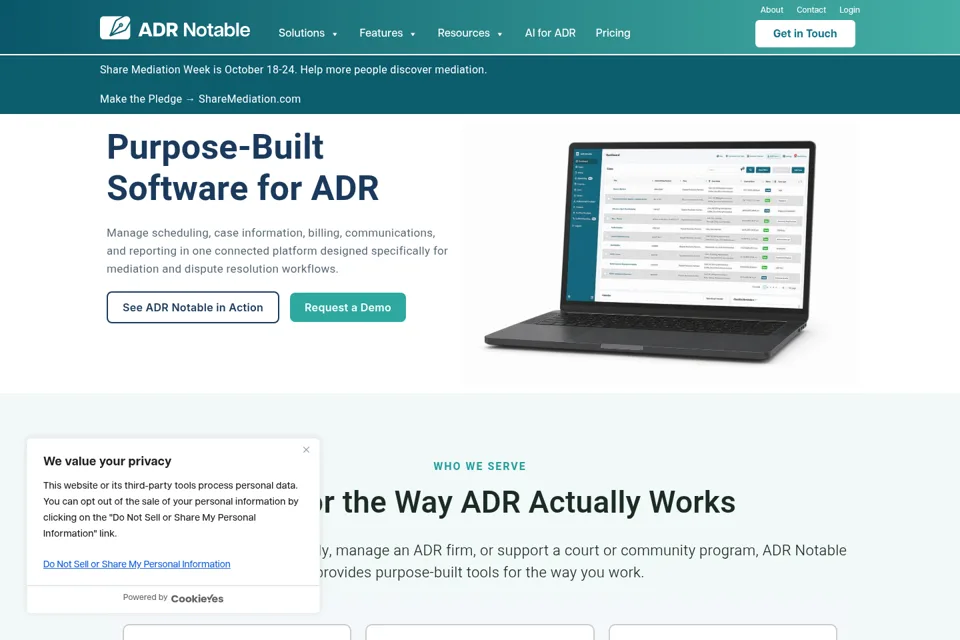The height and width of the screenshot is (640, 960).
Task: Expand the Features dropdown arrow
Action: coord(413,34)
